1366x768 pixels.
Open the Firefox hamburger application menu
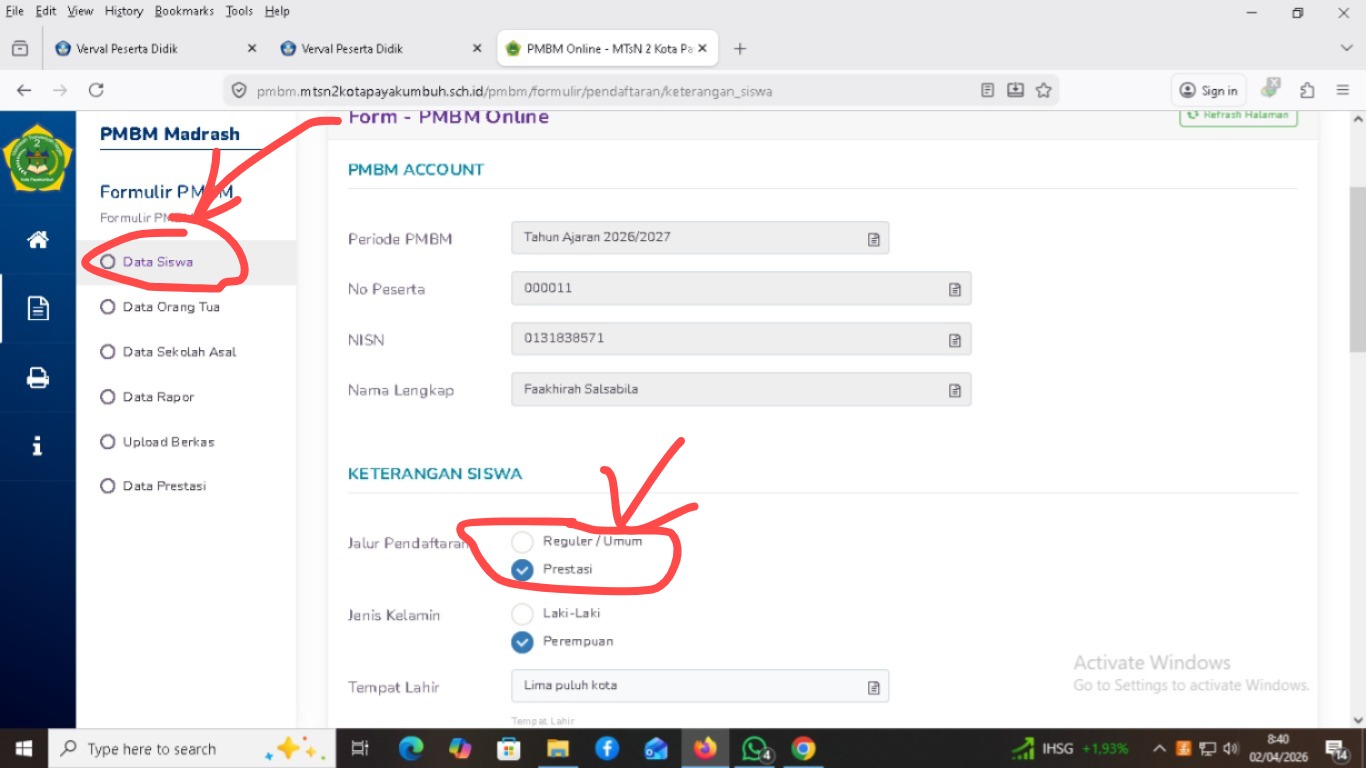coord(1343,90)
